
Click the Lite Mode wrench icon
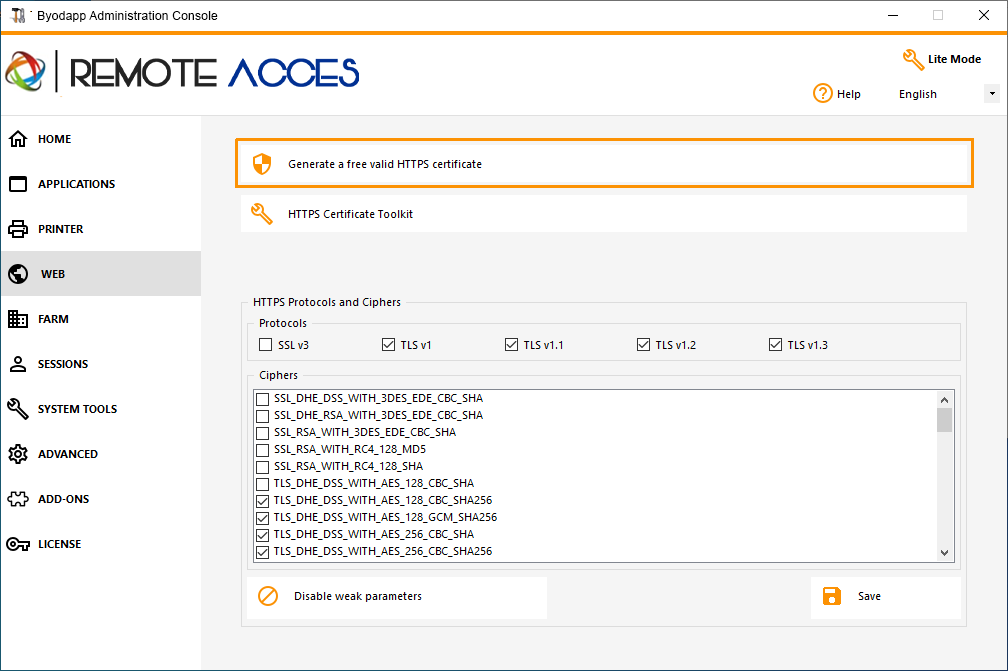tap(913, 59)
